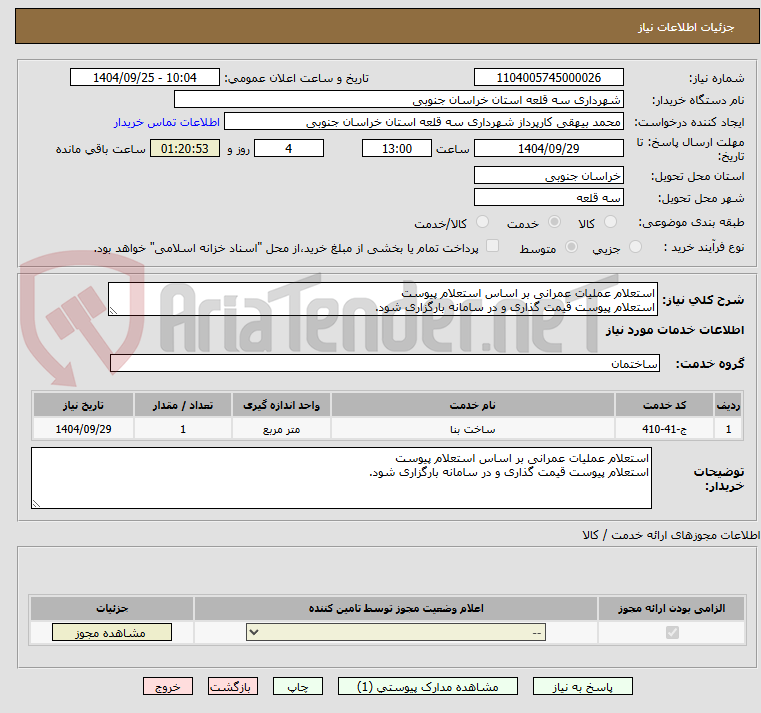Click the بازگشت back button
The width and height of the screenshot is (761, 713).
pos(233,686)
